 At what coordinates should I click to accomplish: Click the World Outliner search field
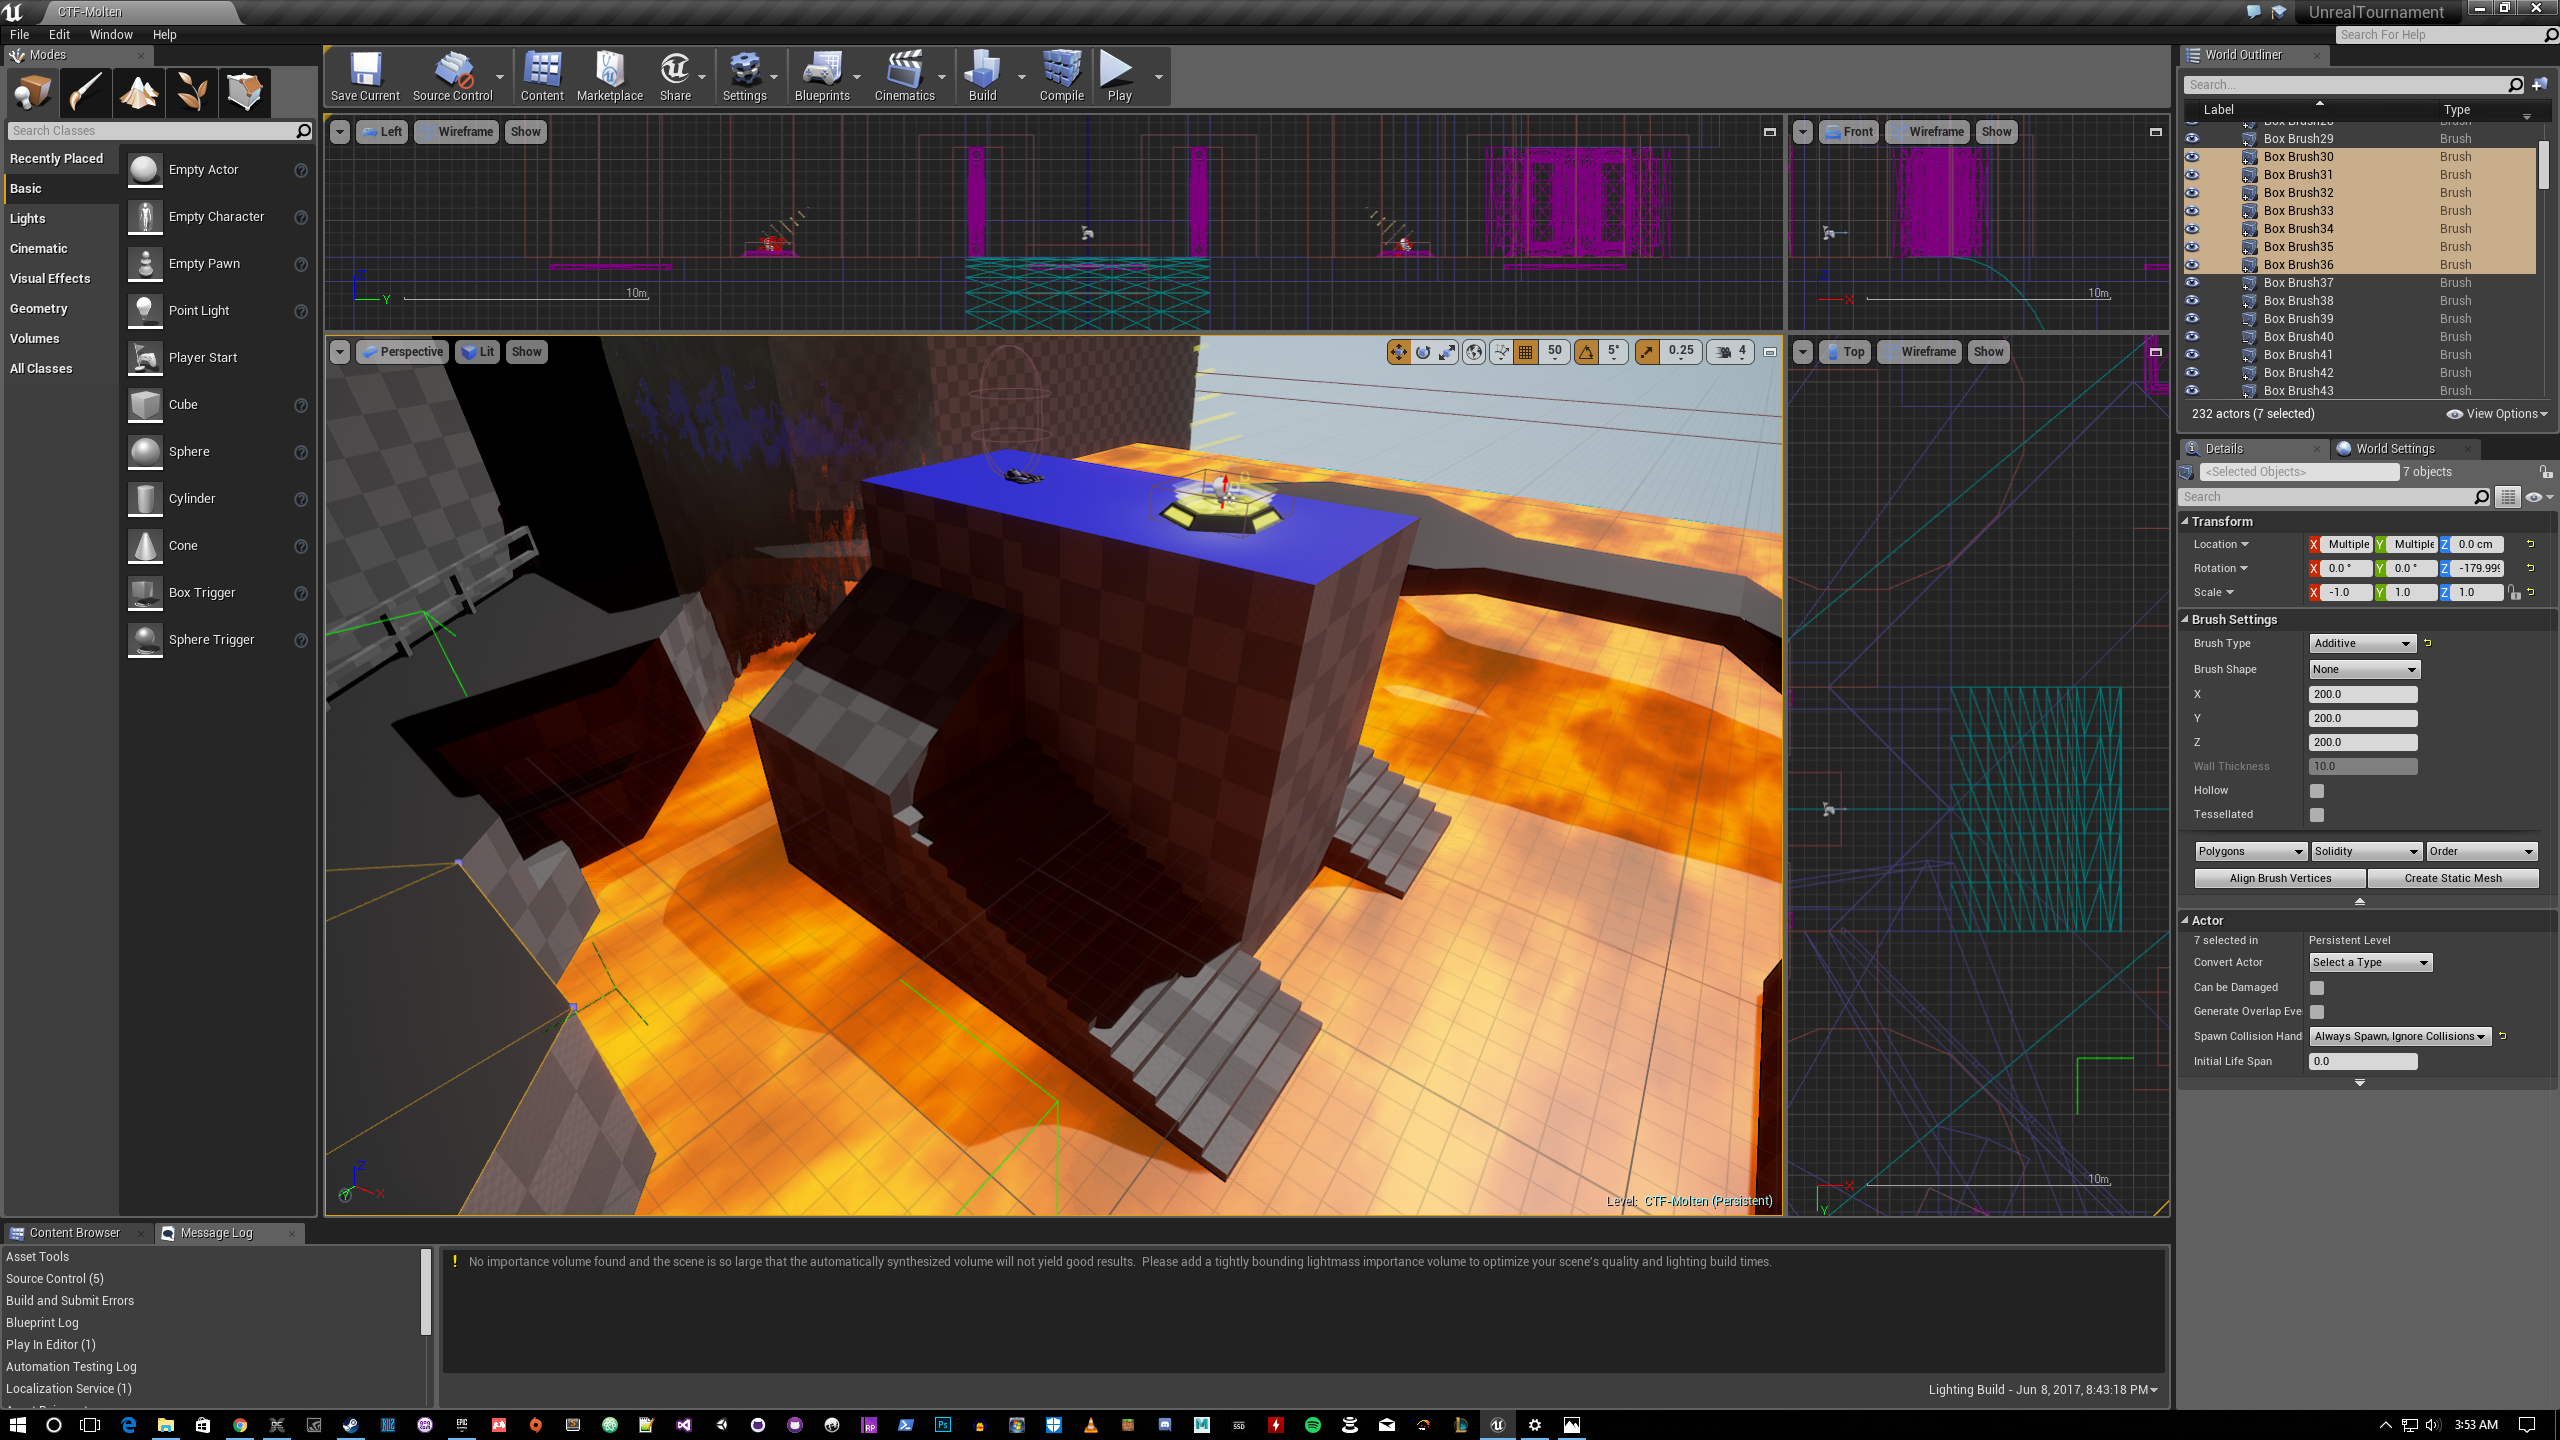(x=2355, y=85)
